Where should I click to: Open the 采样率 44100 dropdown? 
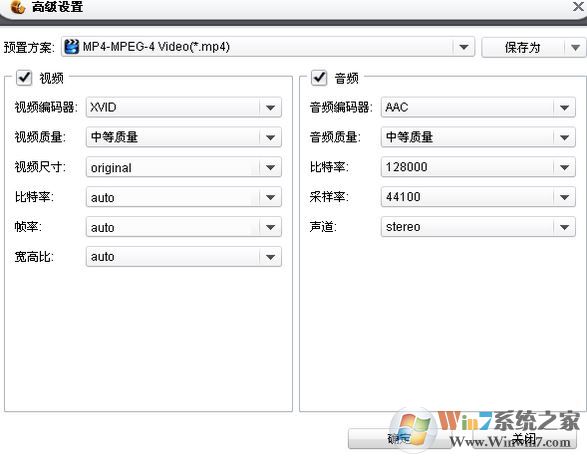[478, 197]
